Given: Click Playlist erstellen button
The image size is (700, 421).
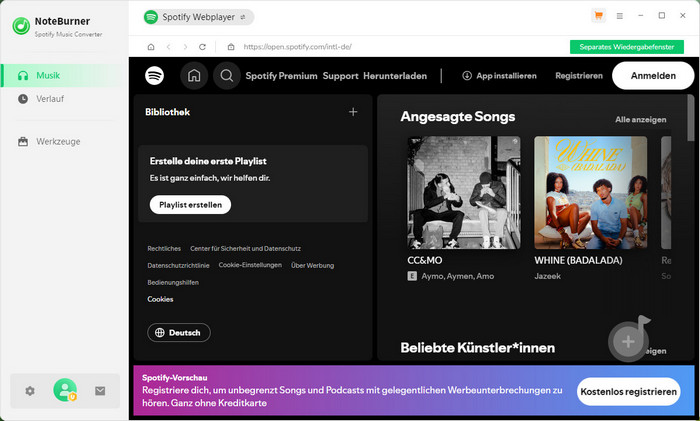Looking at the screenshot, I should [190, 205].
